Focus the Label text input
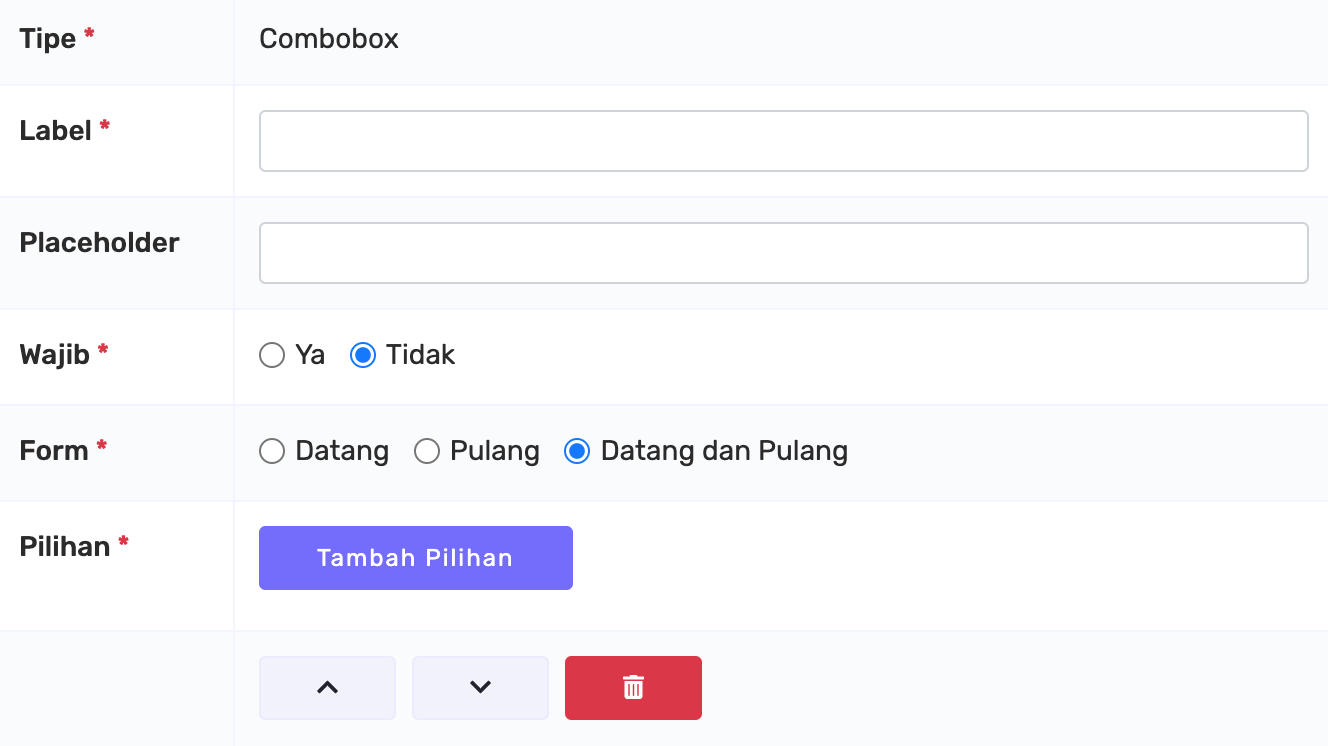The height and width of the screenshot is (746, 1328). tap(783, 141)
